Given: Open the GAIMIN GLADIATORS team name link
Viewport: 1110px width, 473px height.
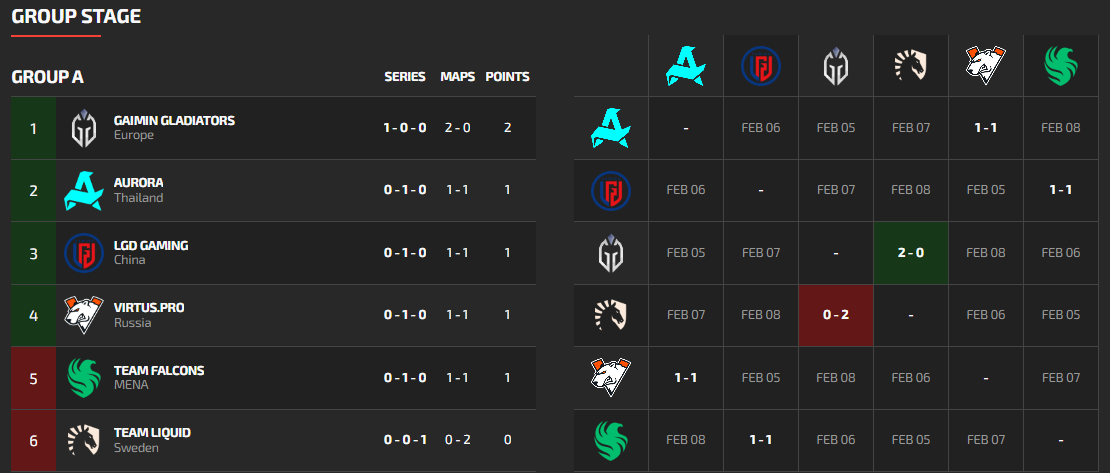Looking at the screenshot, I should coord(174,120).
